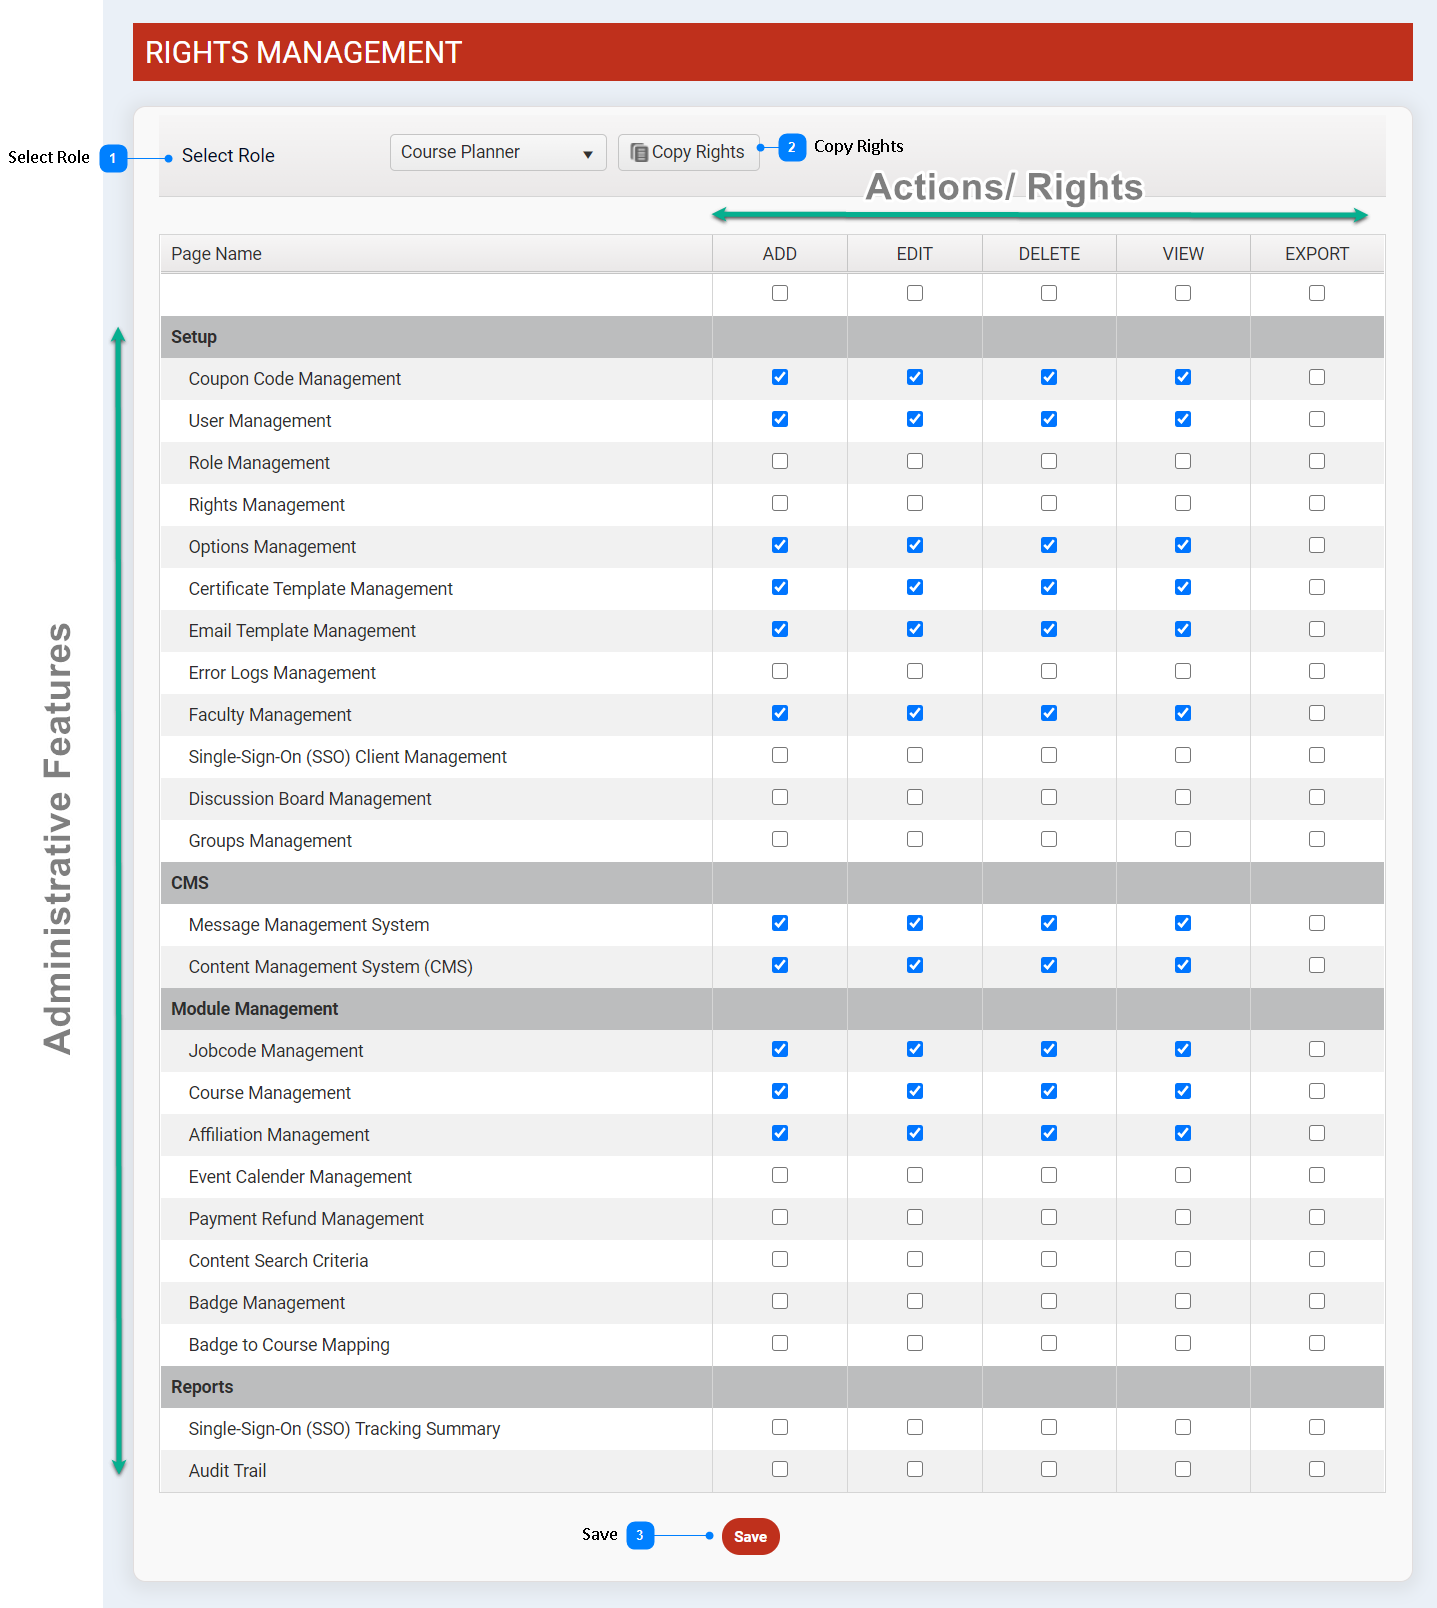Enable ADD for Error Logs Management
This screenshot has height=1608, width=1437.
pos(780,671)
